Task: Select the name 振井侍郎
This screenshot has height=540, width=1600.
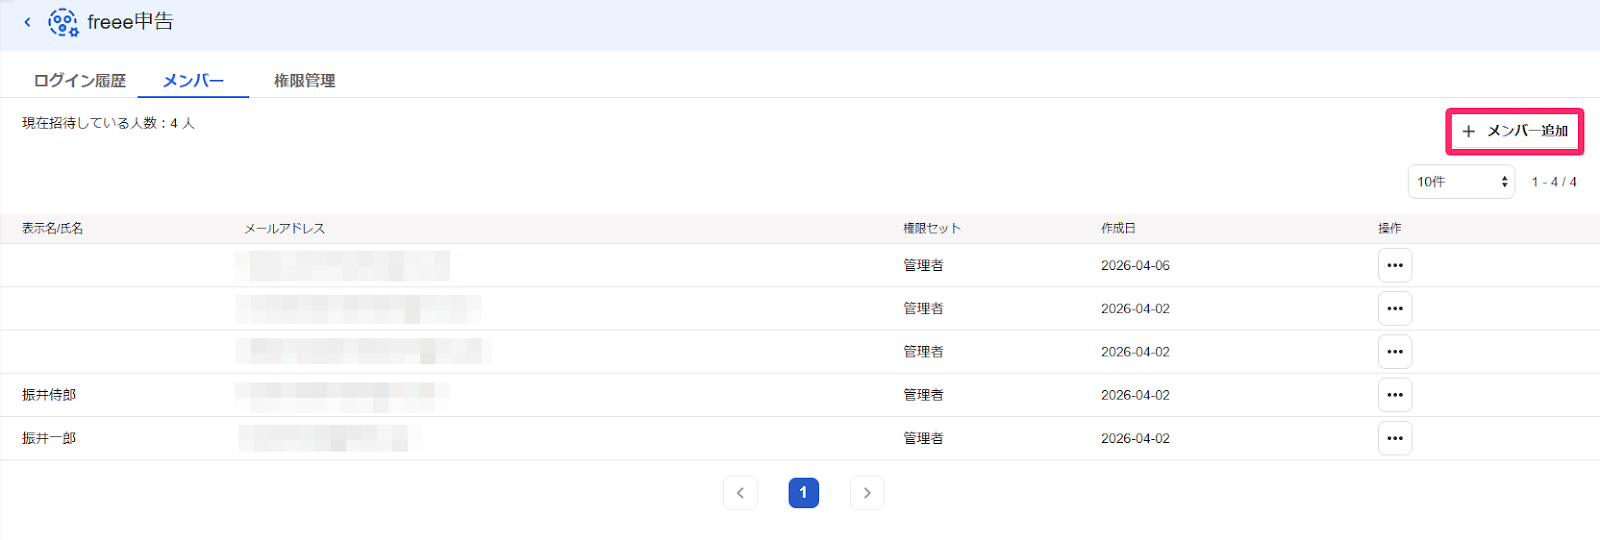Action: (49, 395)
